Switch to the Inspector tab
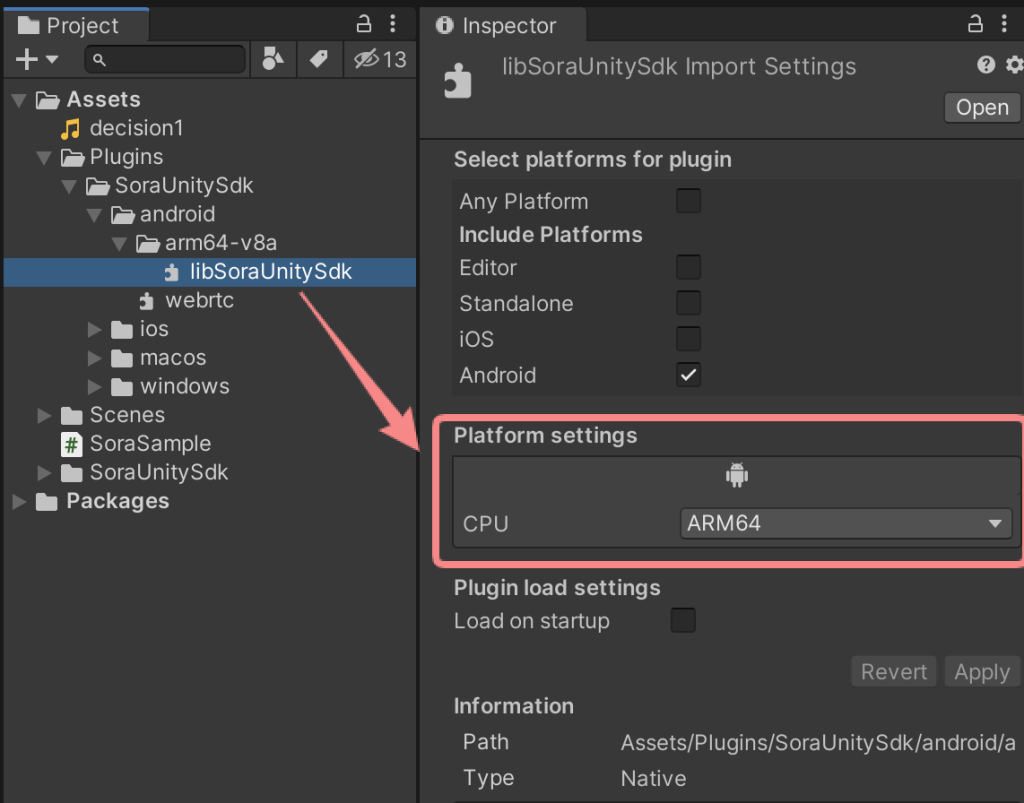 (x=503, y=25)
